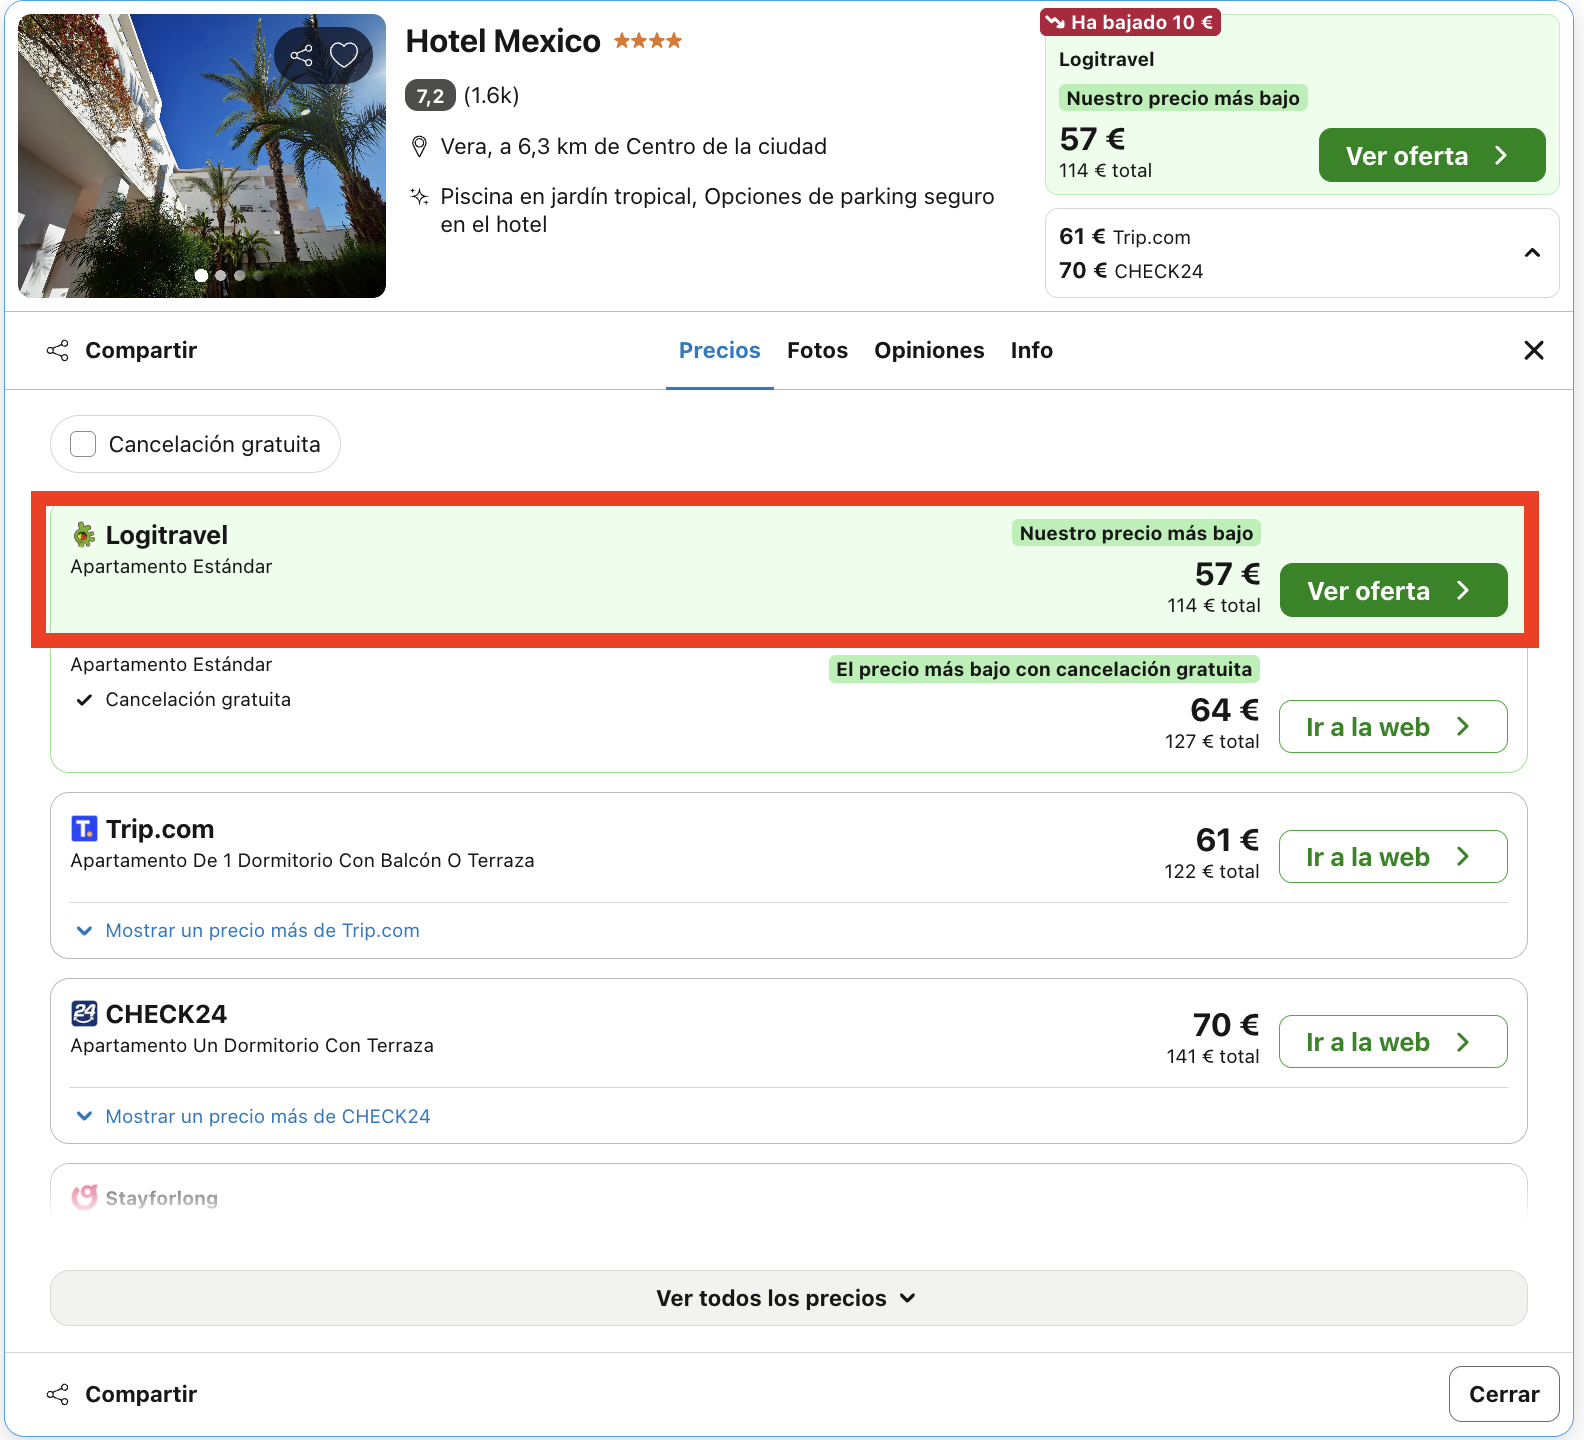Click Ir a la web for Trip.com

(1393, 856)
